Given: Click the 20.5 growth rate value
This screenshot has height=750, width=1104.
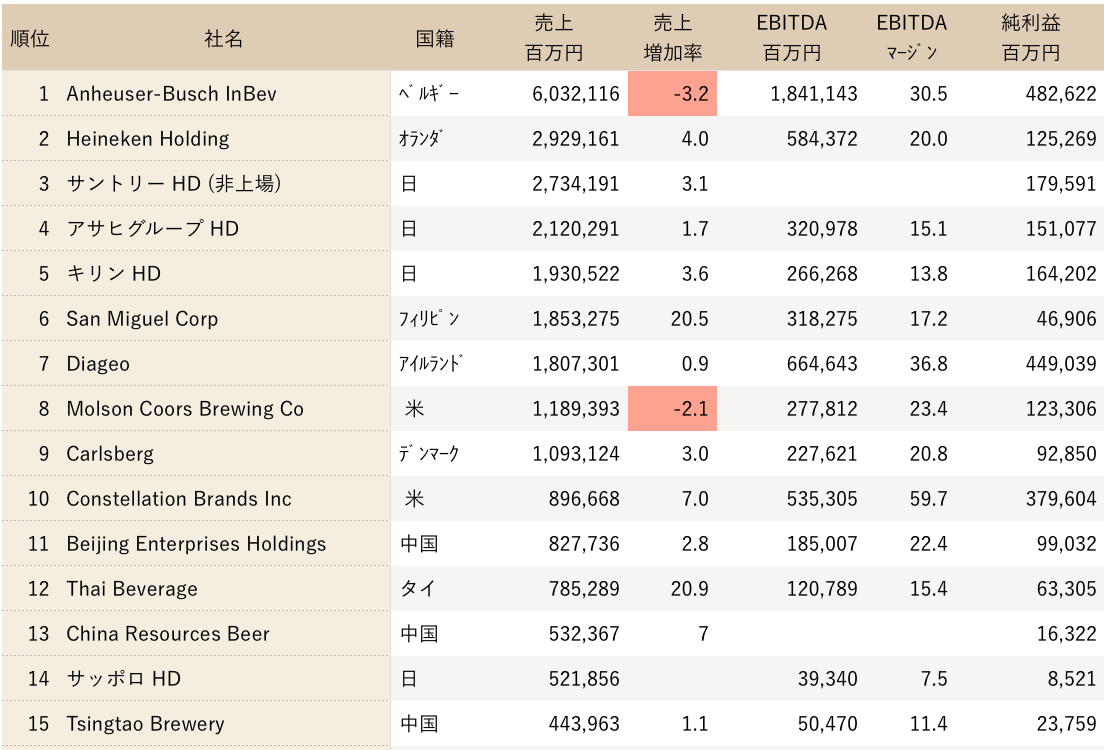Looking at the screenshot, I should pyautogui.click(x=690, y=319).
